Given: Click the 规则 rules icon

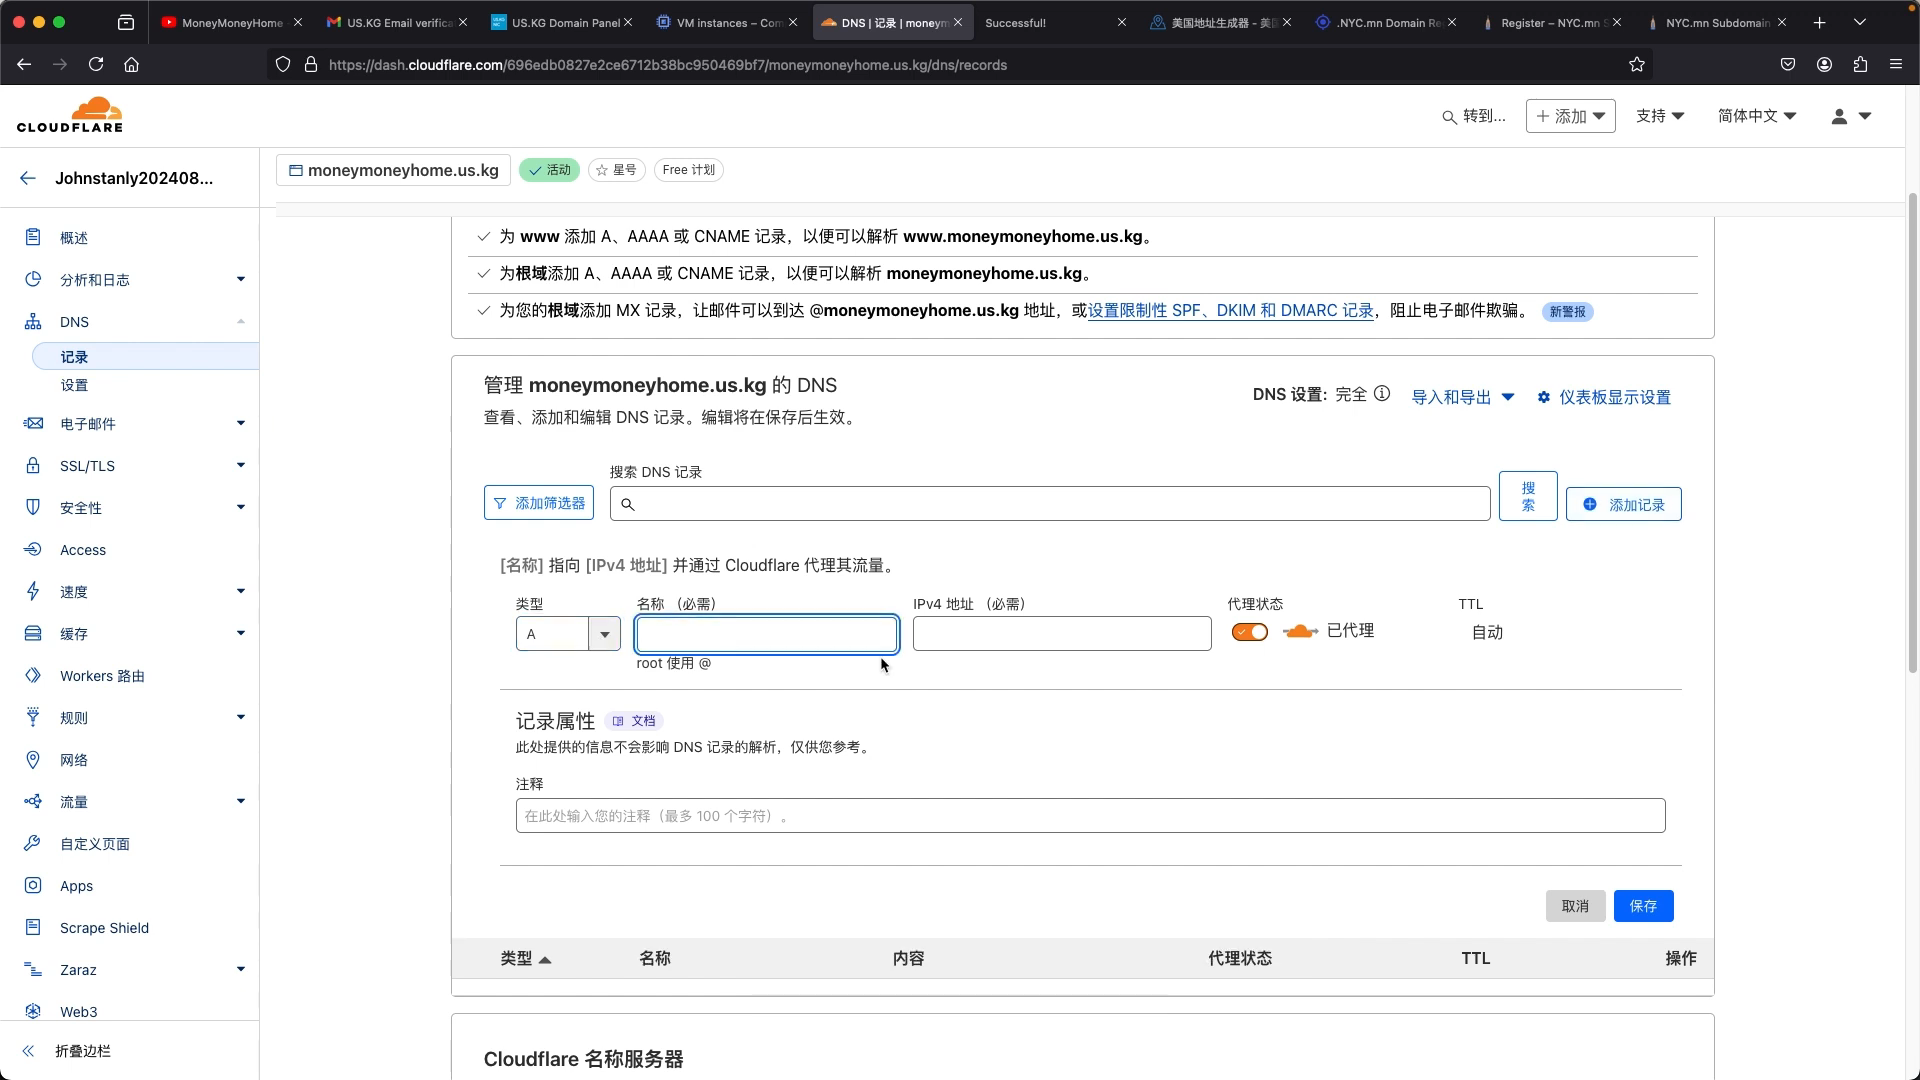Looking at the screenshot, I should tap(33, 717).
